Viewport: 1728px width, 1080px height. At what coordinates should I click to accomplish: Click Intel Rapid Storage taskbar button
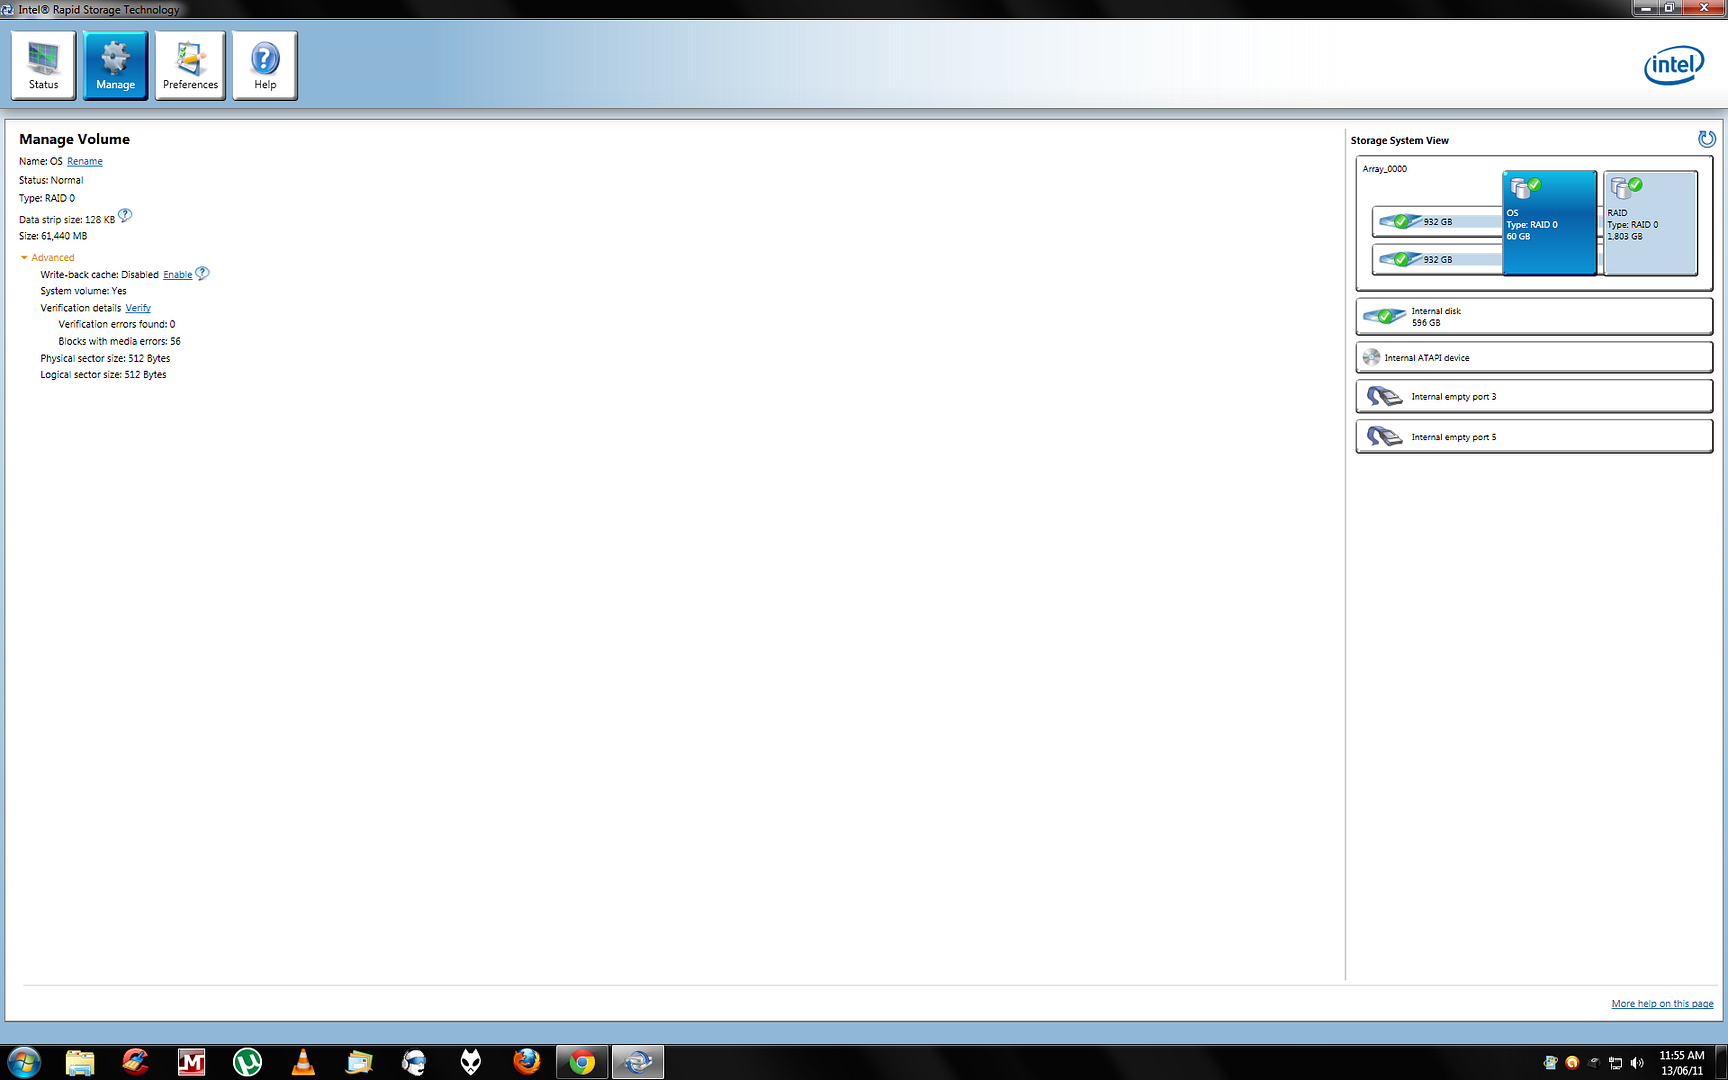click(x=638, y=1062)
